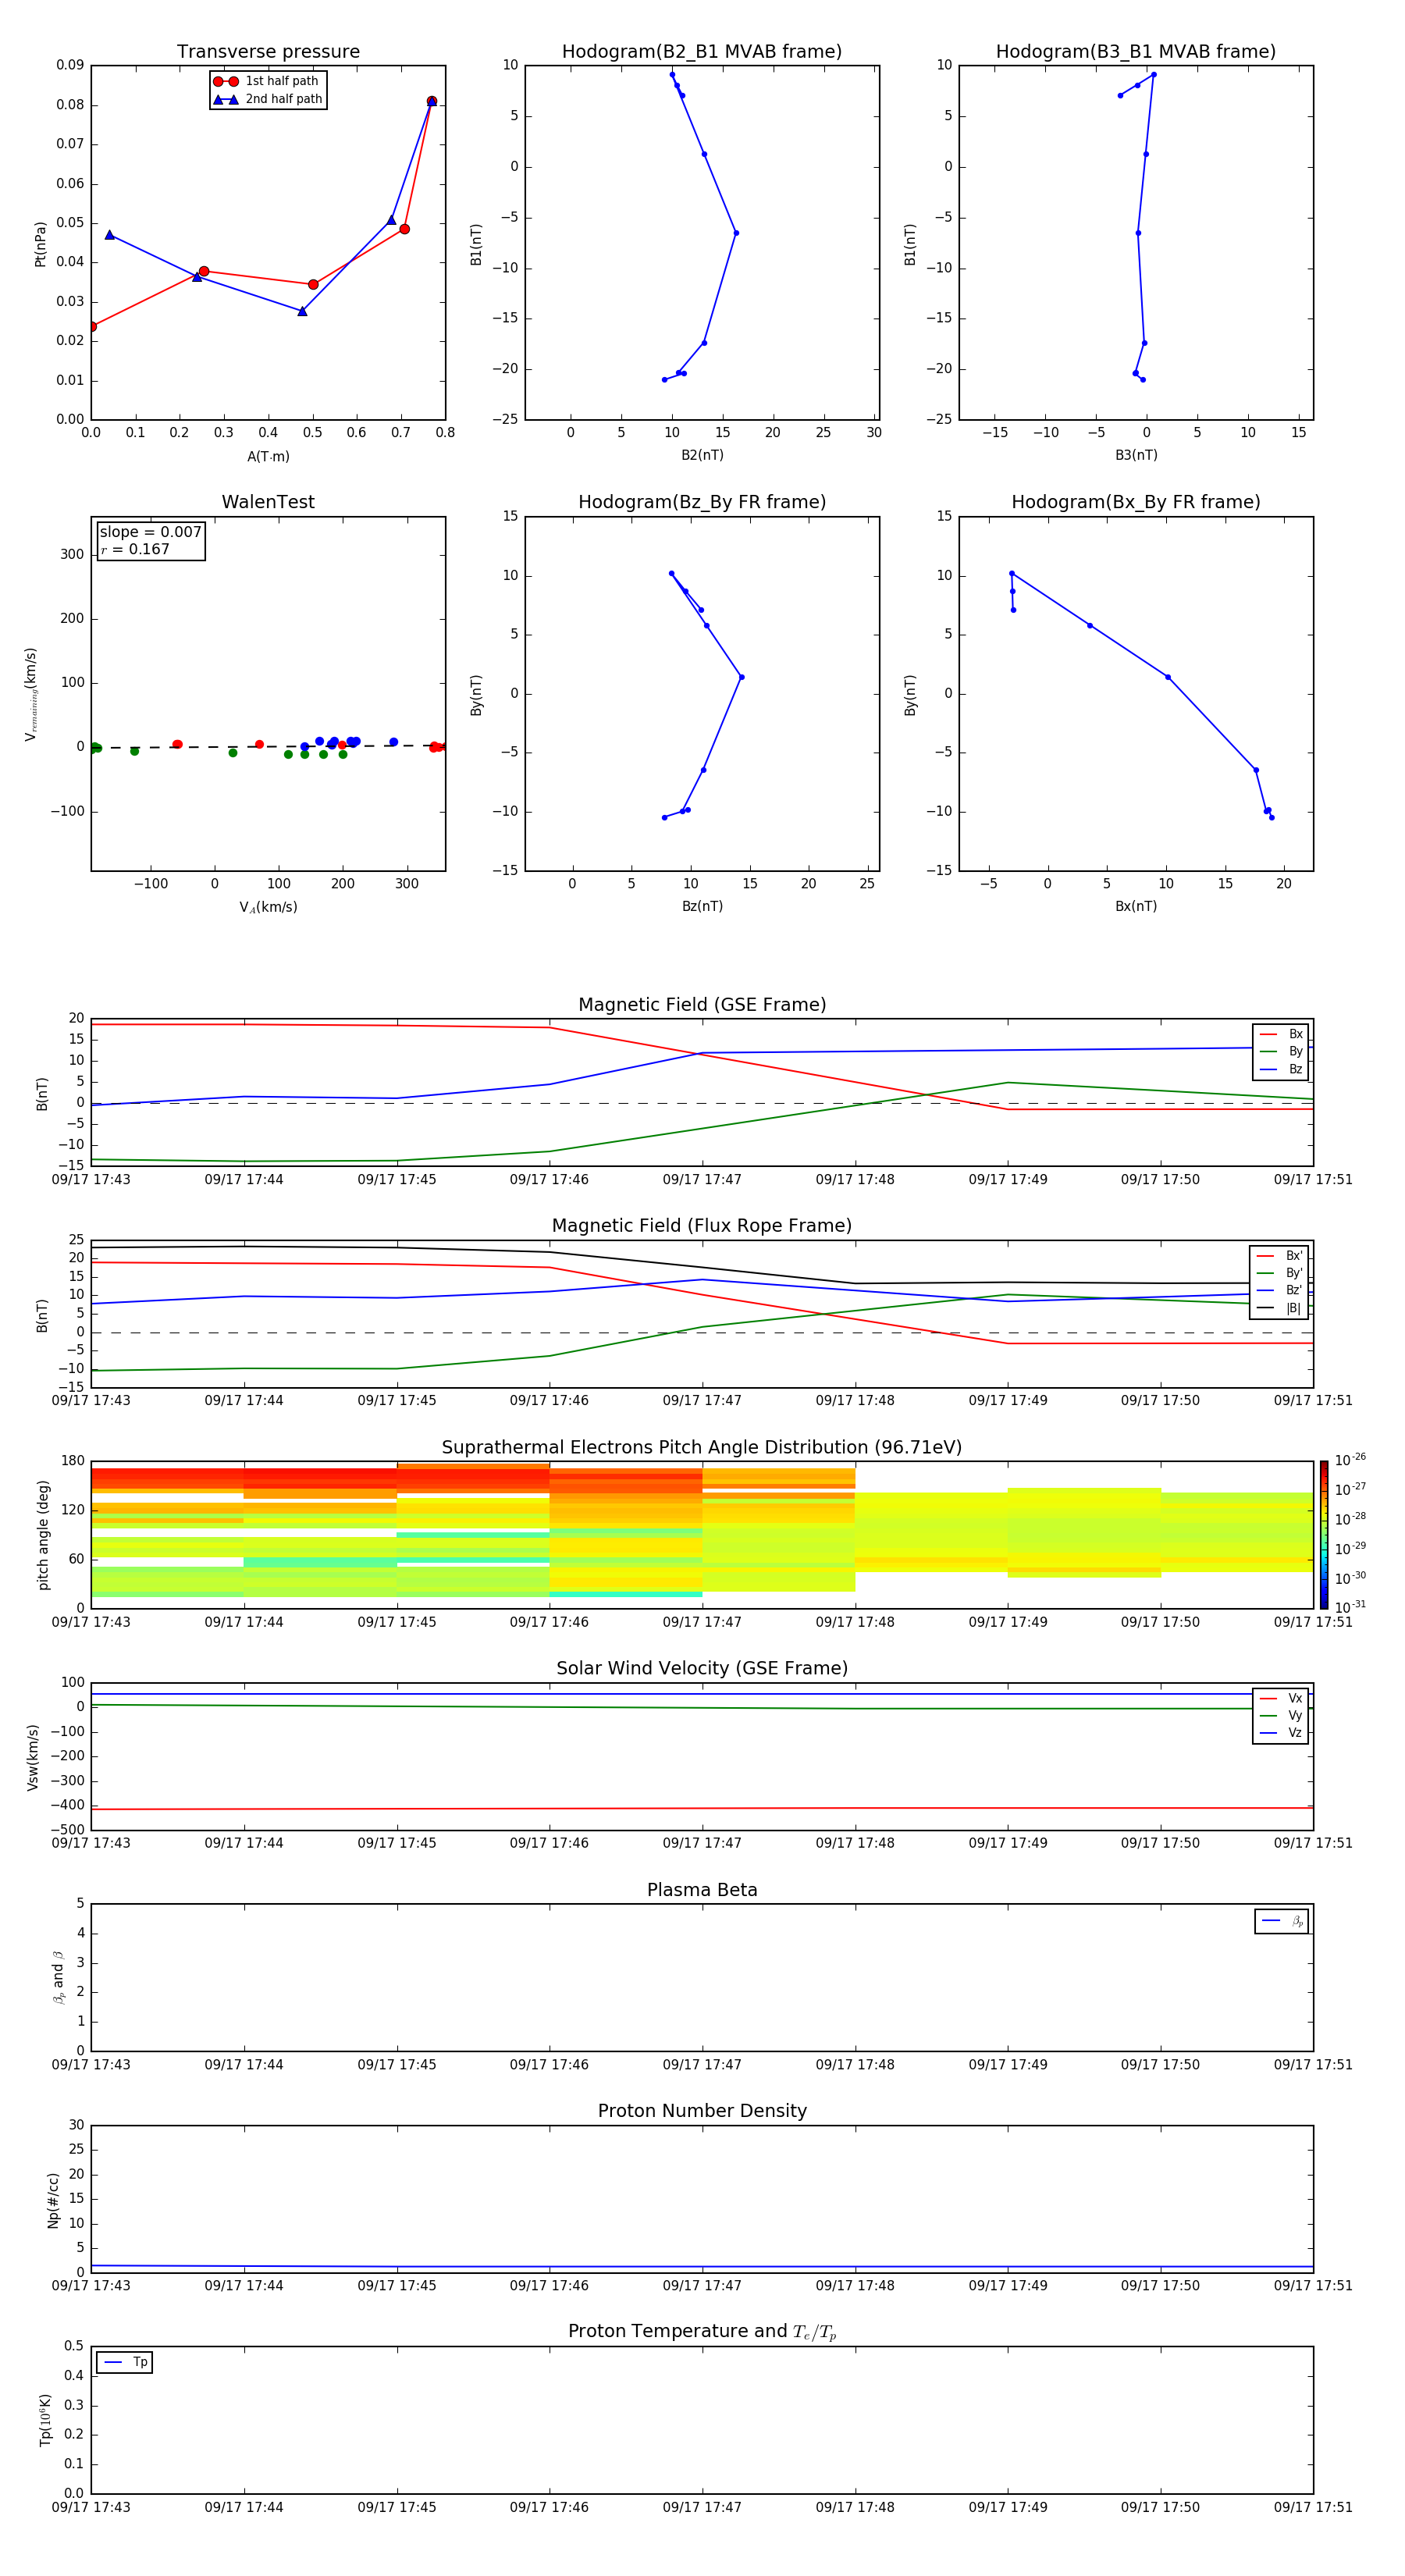Viewport: 1405px width, 2576px height.
Task: Select 'Bz' in the GSE magnetic field legend
Action: [x=1281, y=1069]
